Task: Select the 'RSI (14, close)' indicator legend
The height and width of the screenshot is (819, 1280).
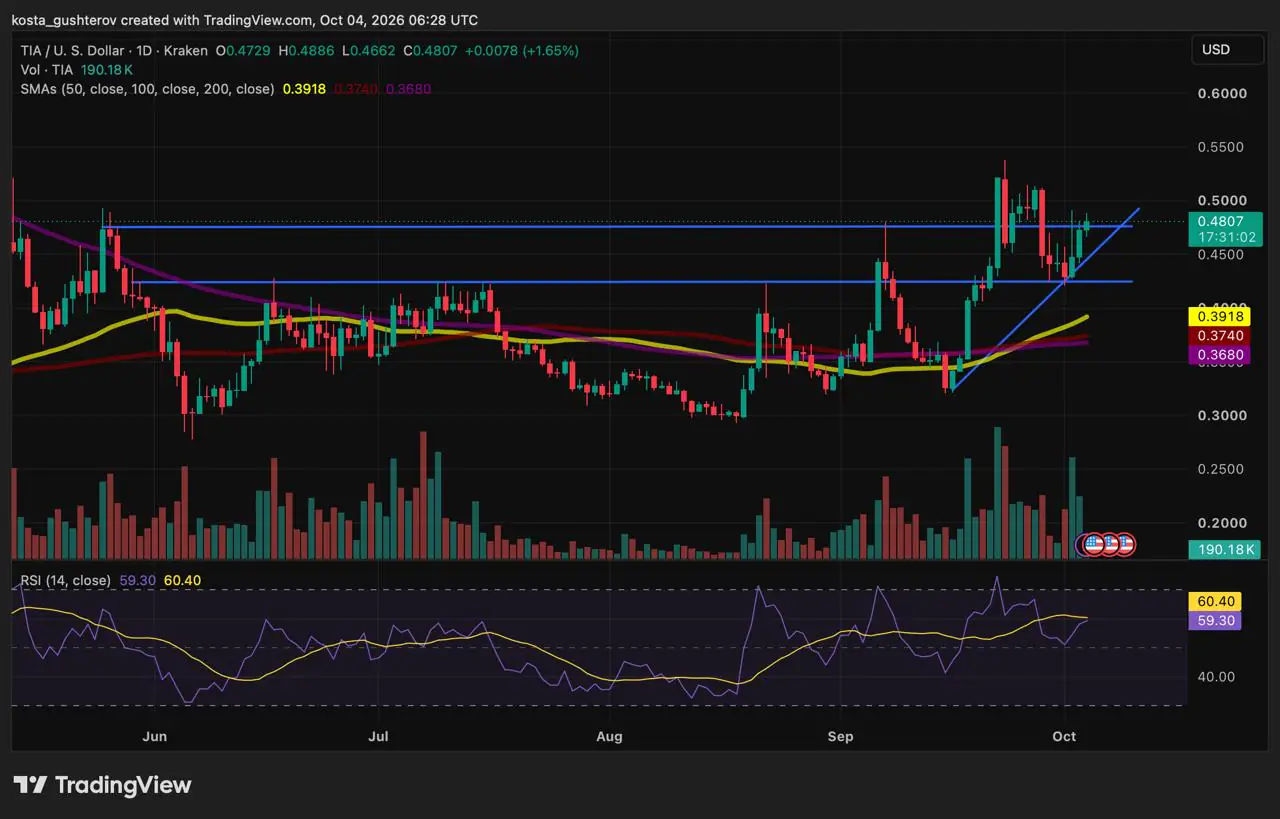Action: [65, 580]
